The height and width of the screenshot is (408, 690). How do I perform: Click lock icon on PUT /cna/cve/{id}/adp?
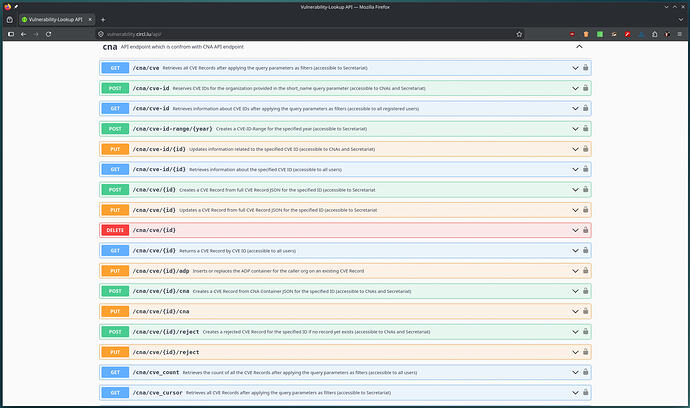585,271
